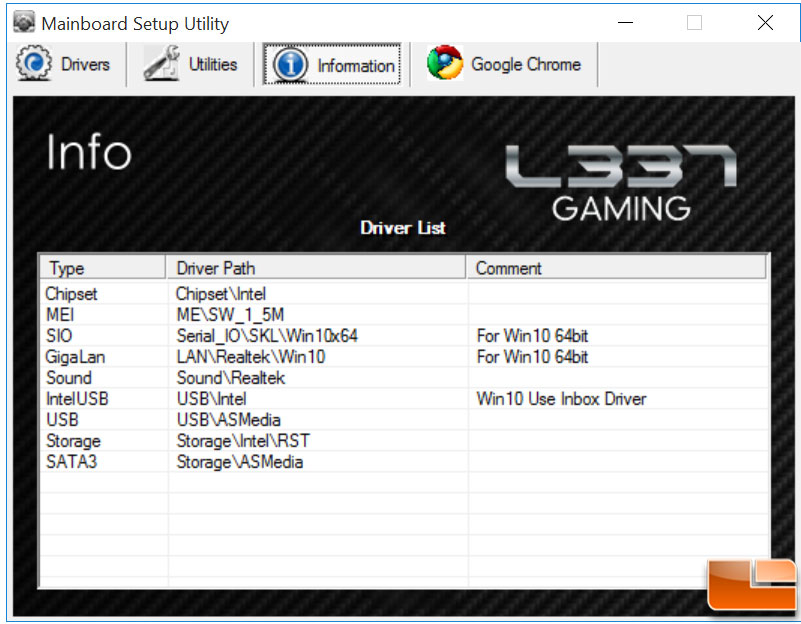
Task: Select the SIO type entry
Action: 59,335
